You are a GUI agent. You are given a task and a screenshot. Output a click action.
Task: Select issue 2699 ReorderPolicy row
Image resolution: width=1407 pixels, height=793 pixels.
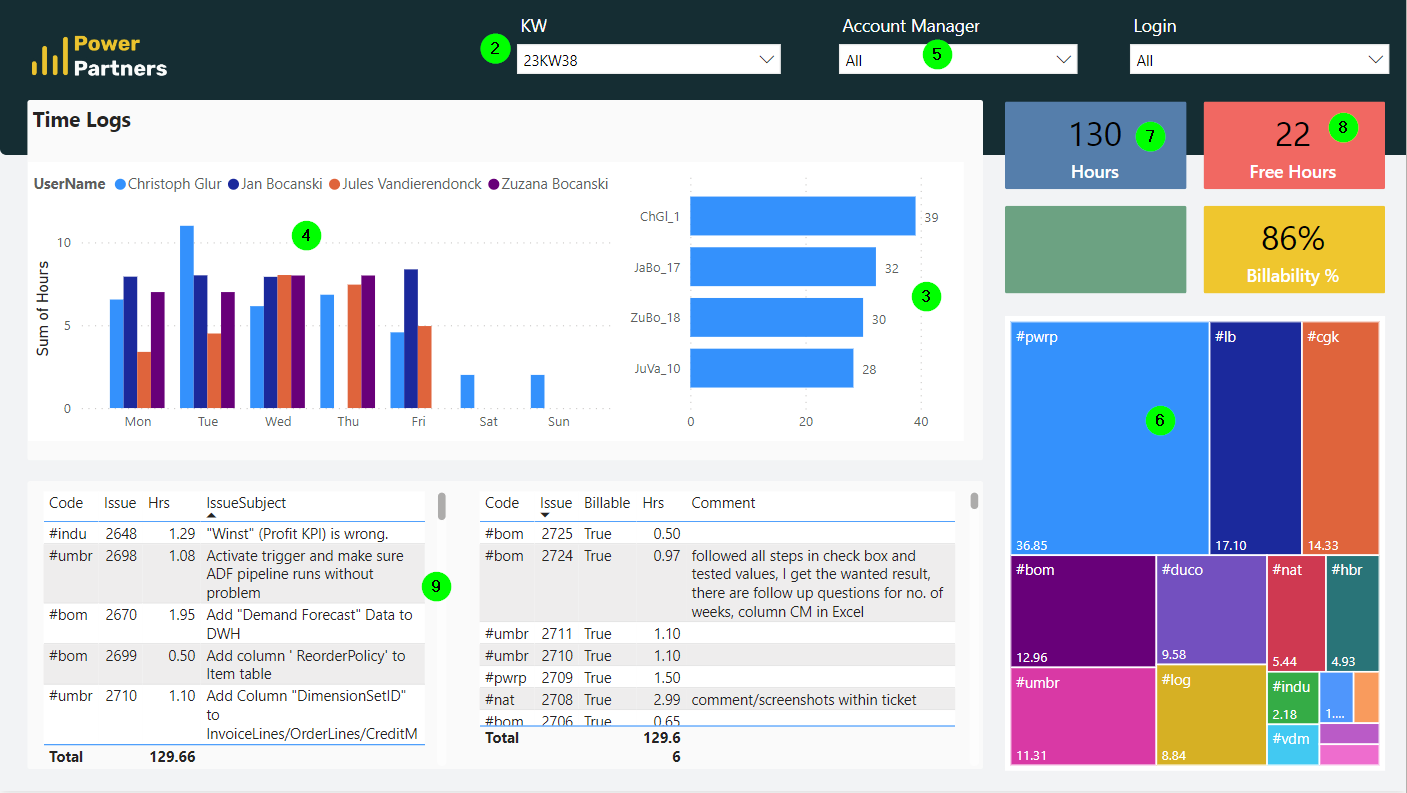[x=234, y=664]
